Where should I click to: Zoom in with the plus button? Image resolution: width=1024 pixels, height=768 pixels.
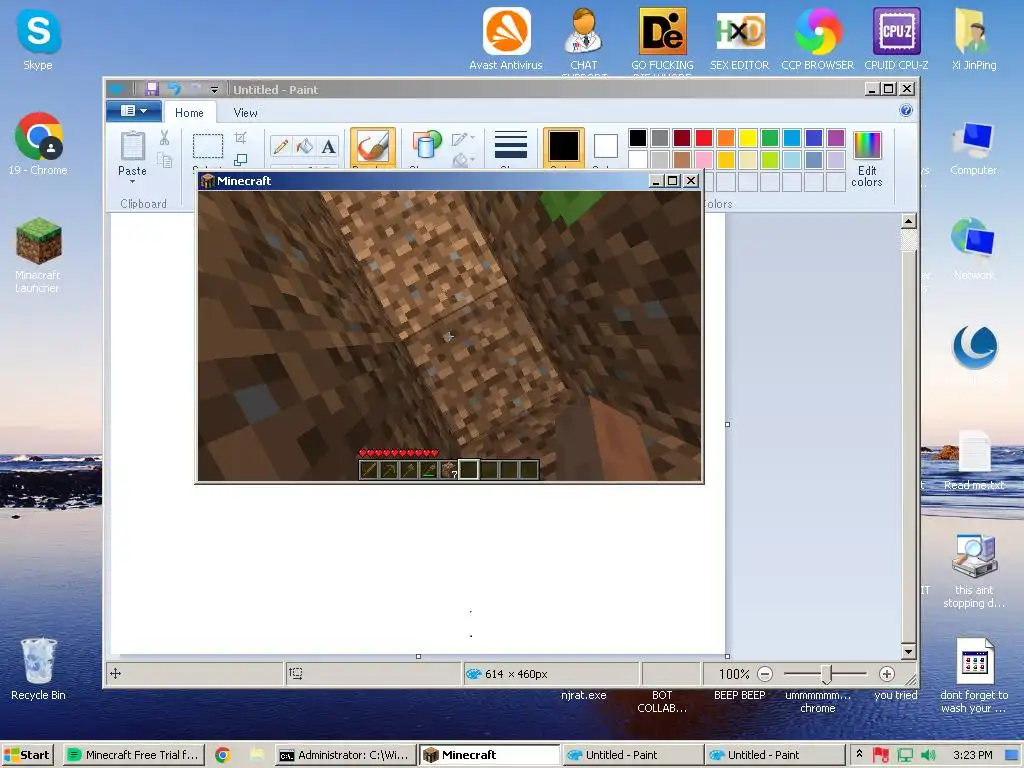[886, 674]
